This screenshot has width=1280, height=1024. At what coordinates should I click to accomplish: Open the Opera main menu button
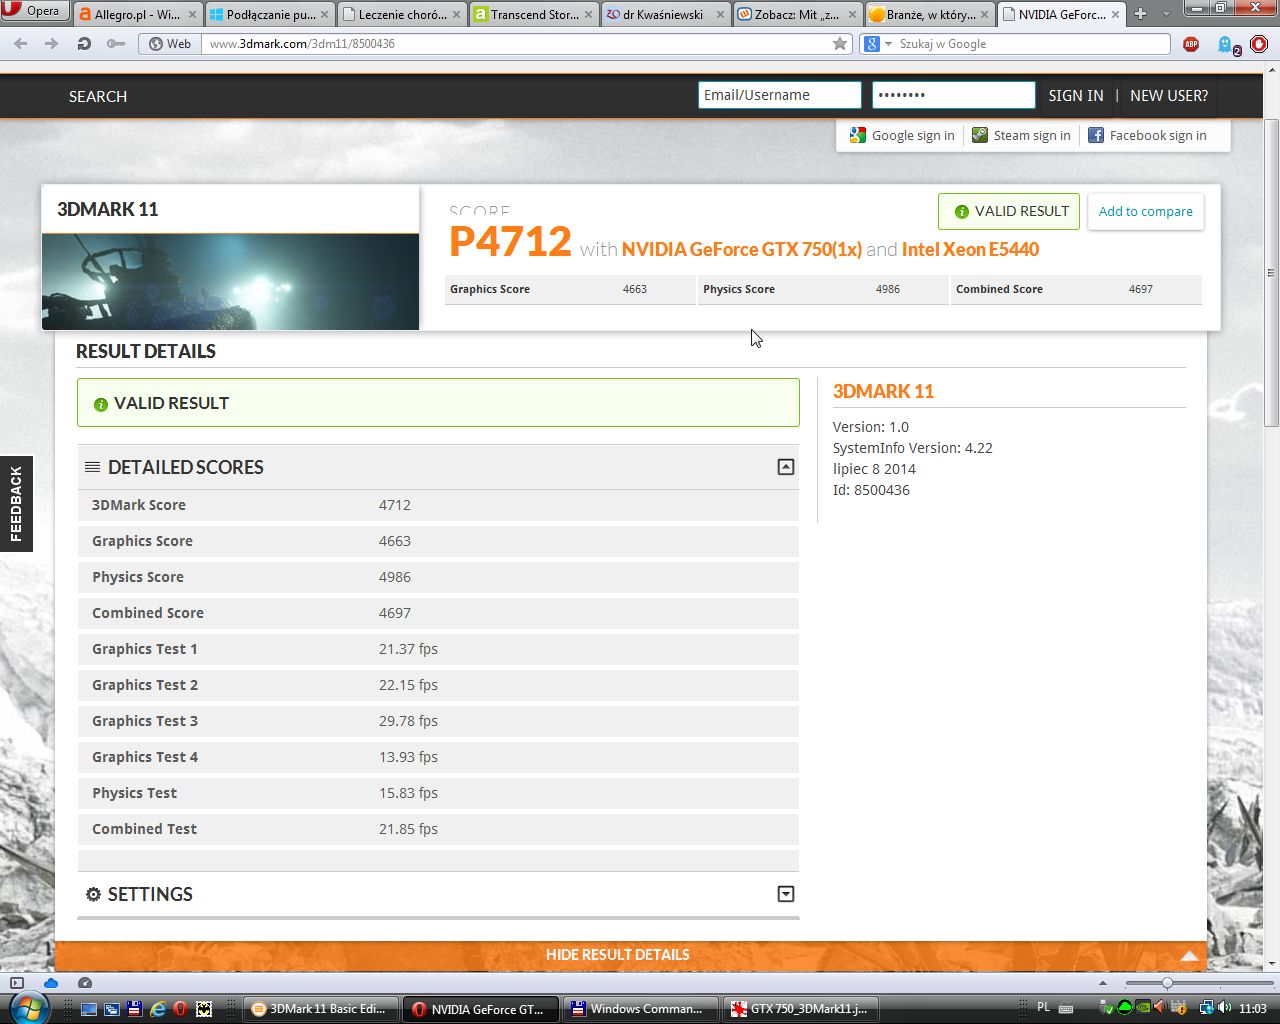pos(33,11)
